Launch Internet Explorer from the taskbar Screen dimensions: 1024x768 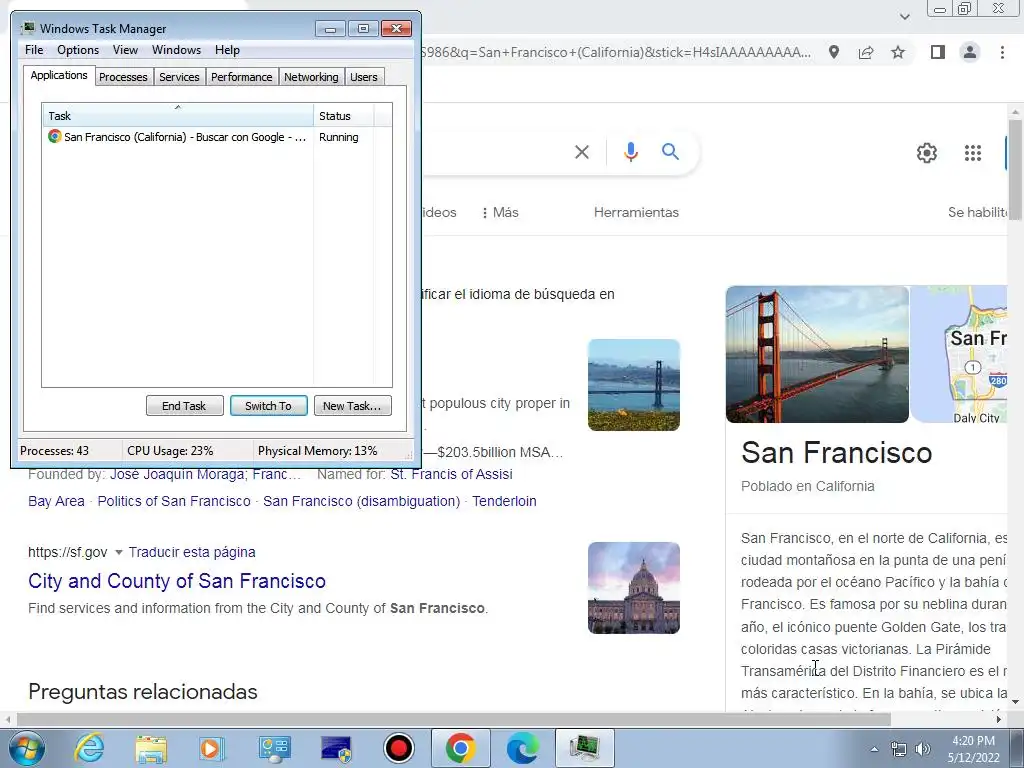[x=89, y=748]
